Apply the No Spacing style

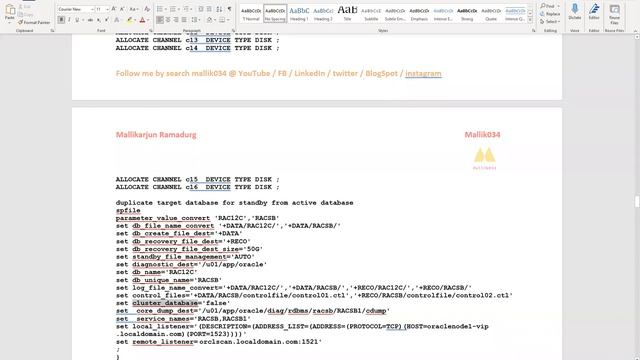275,14
